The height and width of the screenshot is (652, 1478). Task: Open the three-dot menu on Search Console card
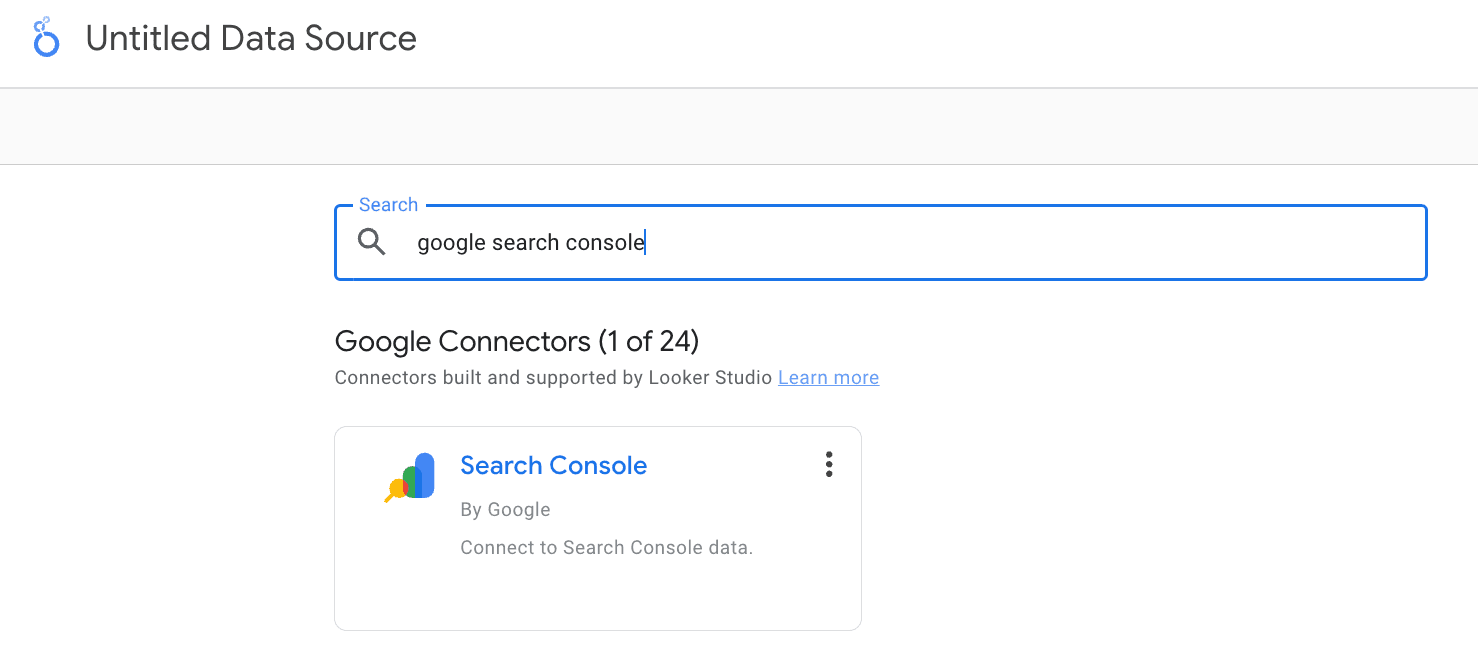(829, 464)
